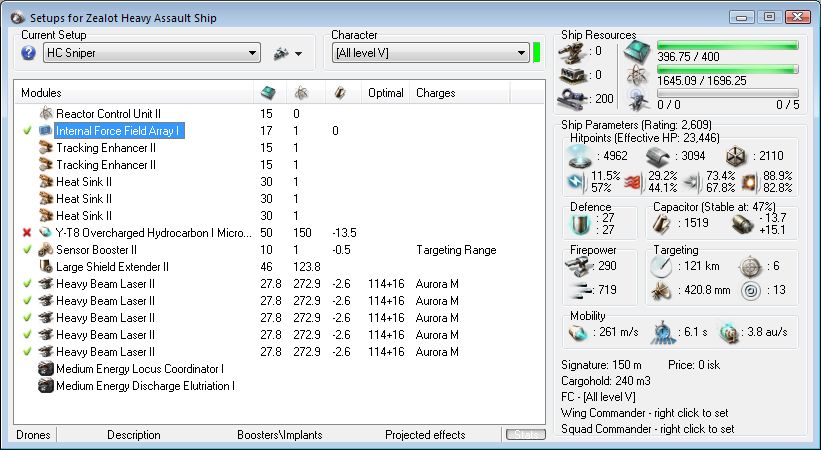
Task: Toggle checkmark of fourth Heavy Beam Laser II
Action: (27, 334)
